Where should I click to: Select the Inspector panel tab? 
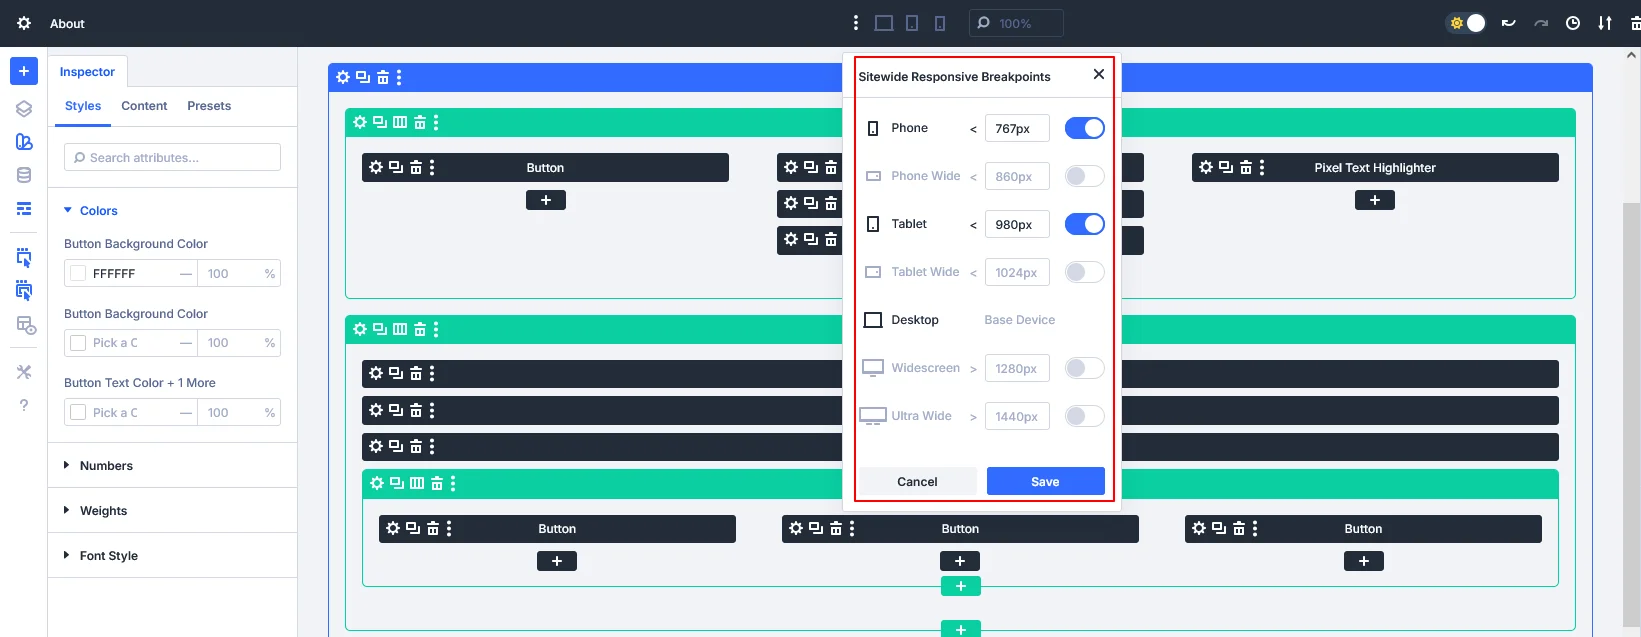[87, 72]
